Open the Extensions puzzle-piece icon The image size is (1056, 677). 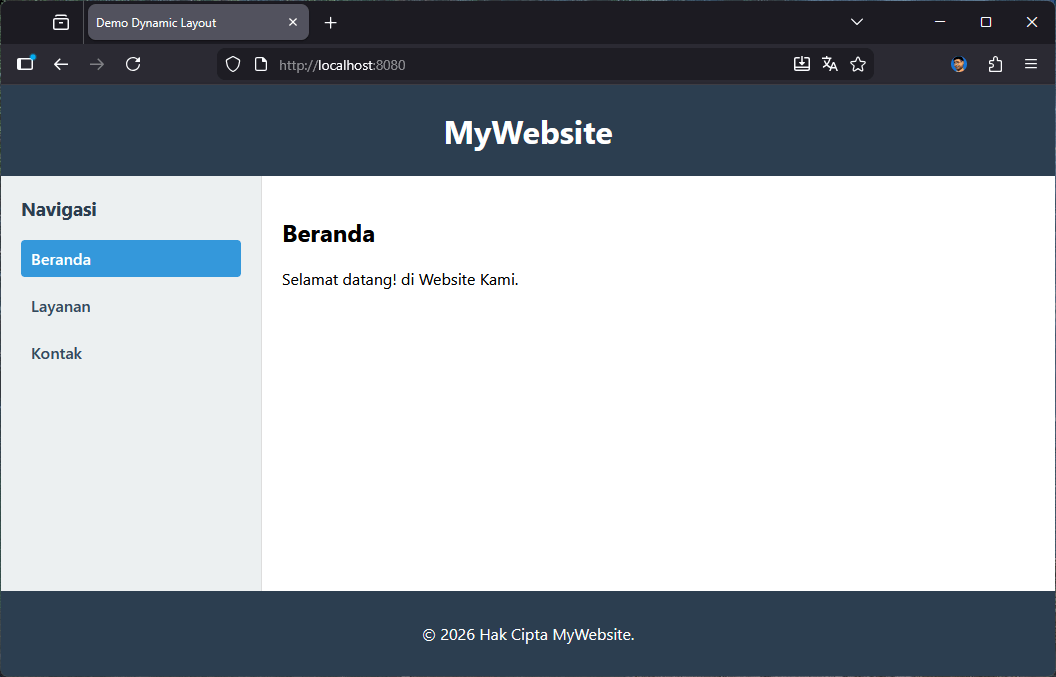[x=995, y=63]
